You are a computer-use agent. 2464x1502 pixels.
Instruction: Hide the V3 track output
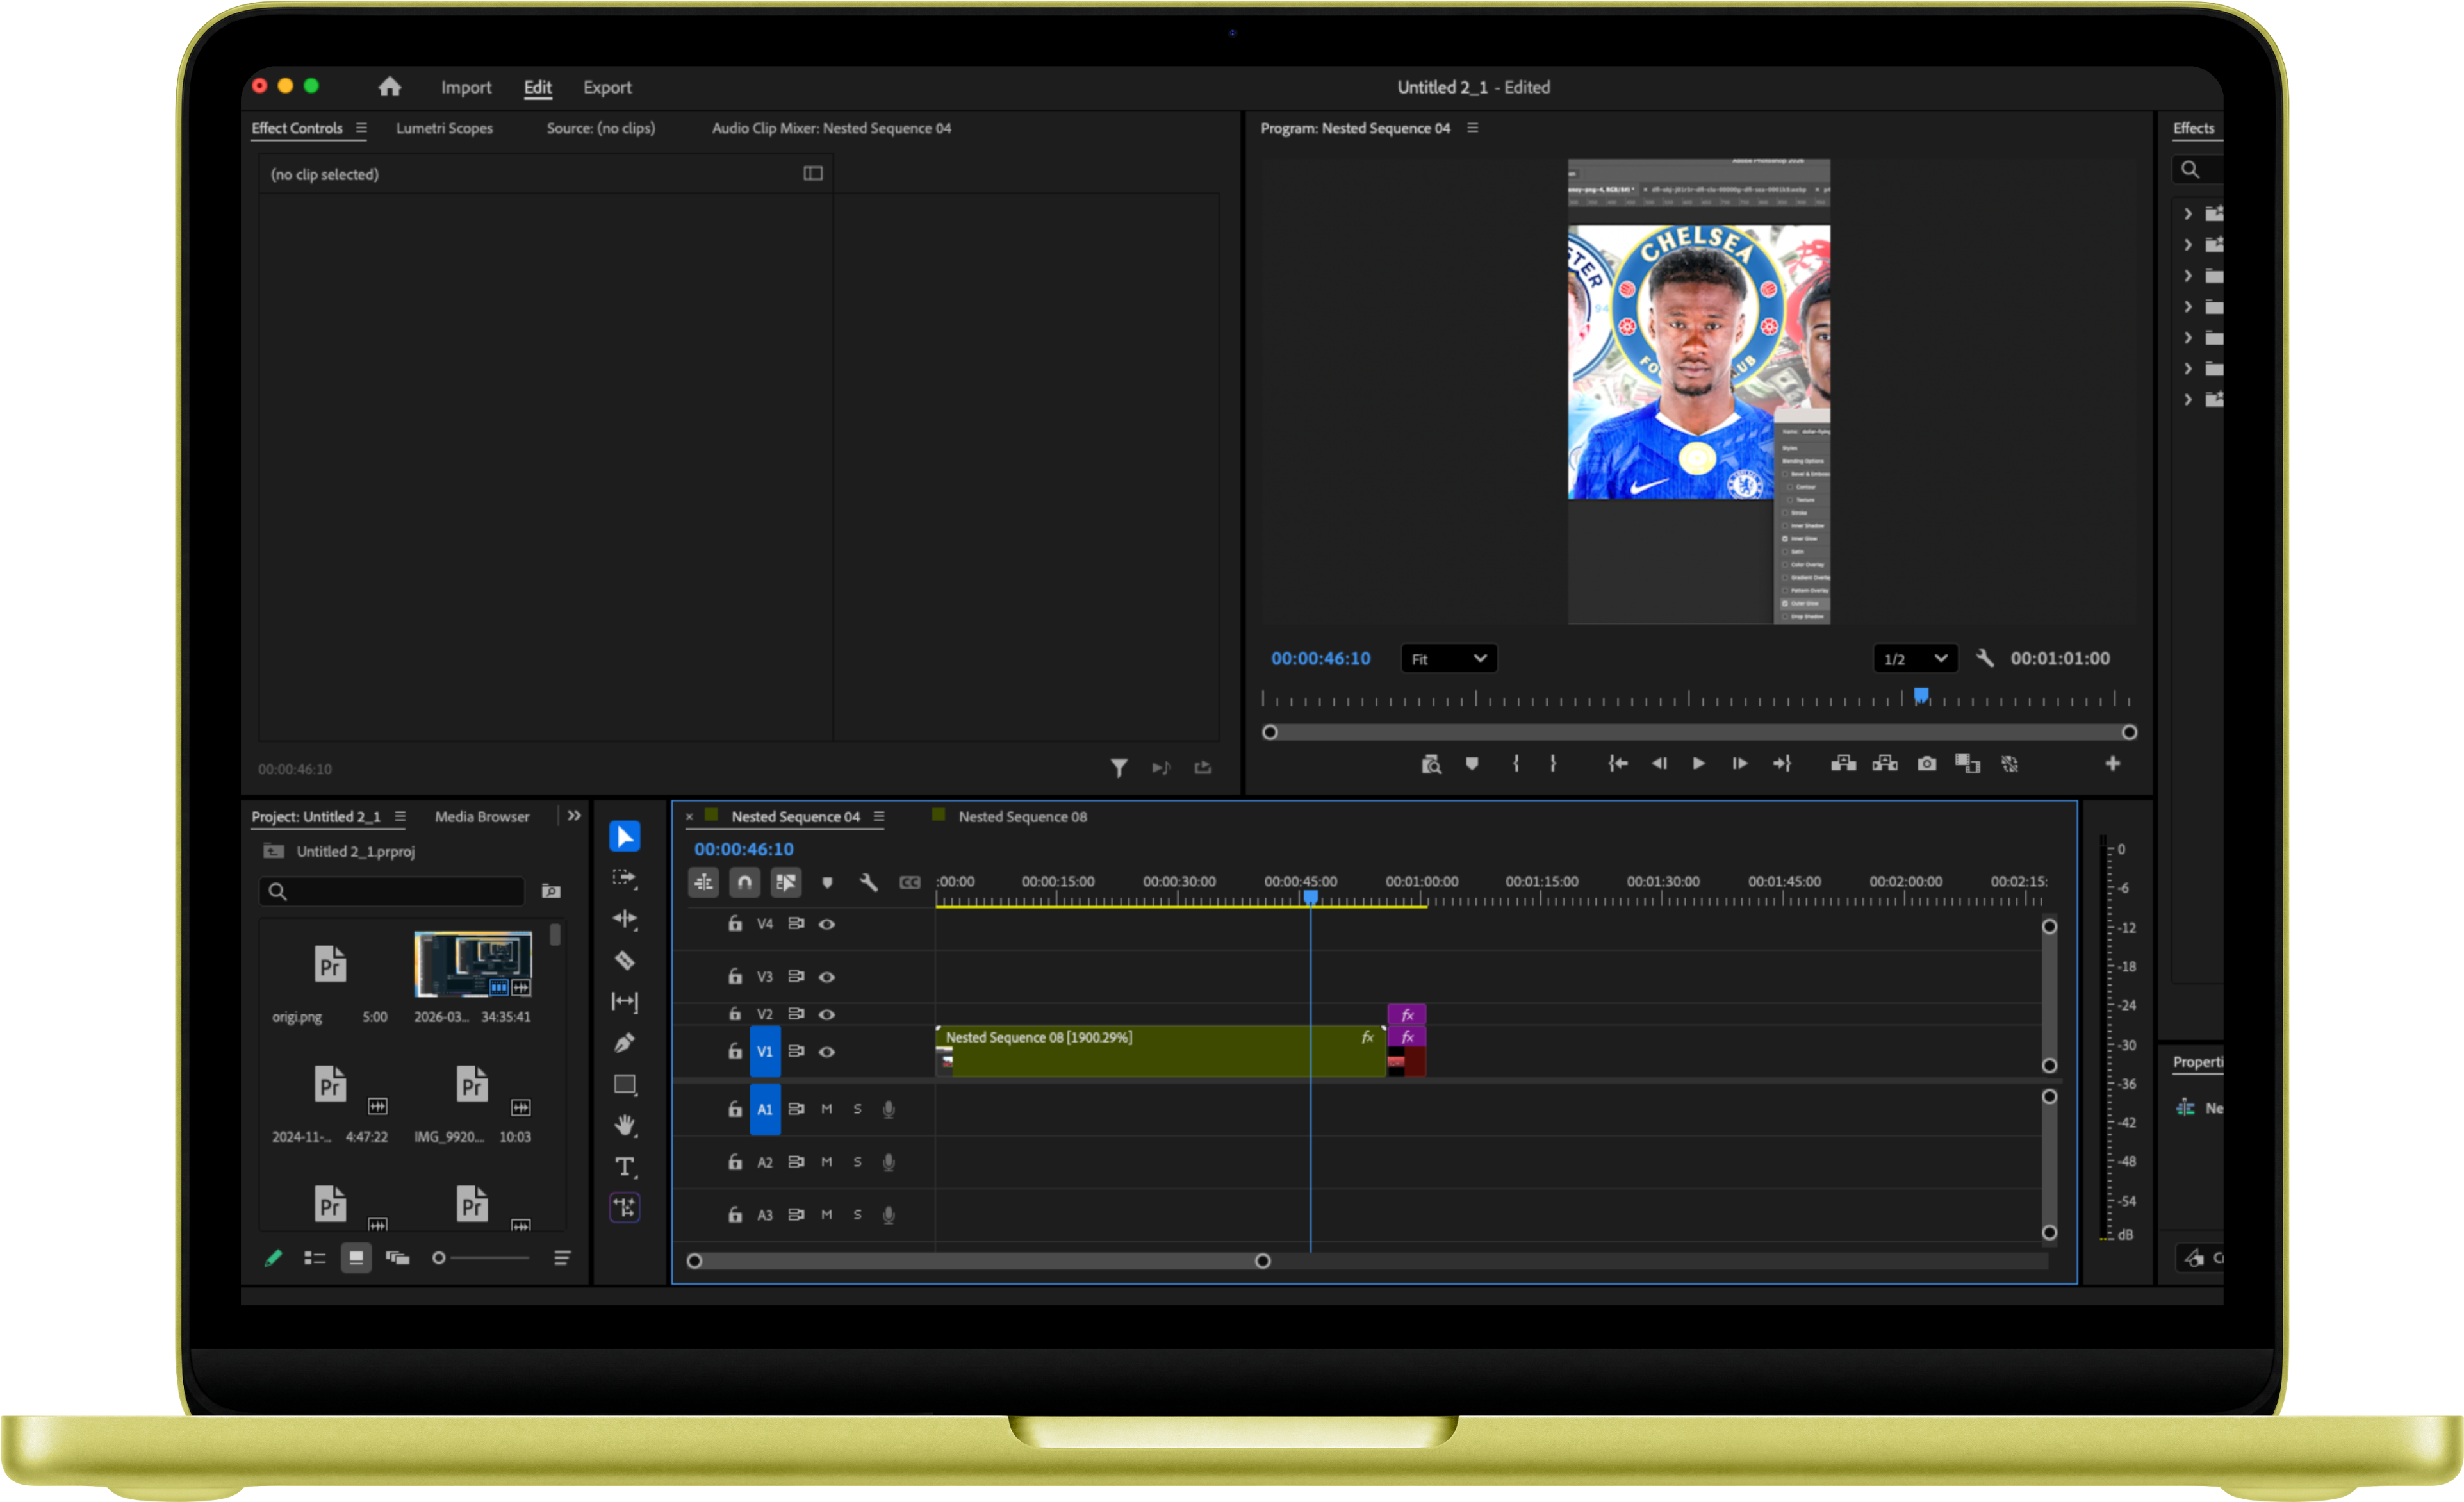tap(827, 977)
